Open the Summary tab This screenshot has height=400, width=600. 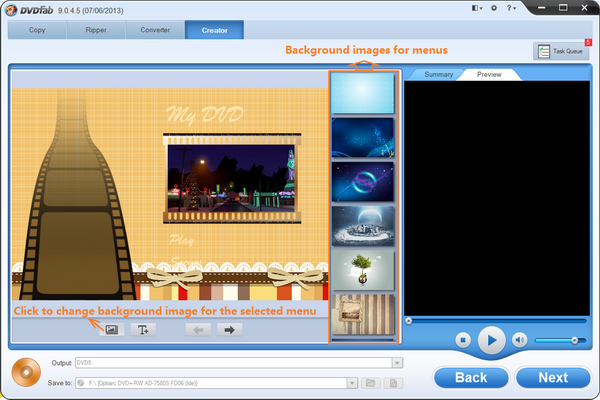[439, 74]
